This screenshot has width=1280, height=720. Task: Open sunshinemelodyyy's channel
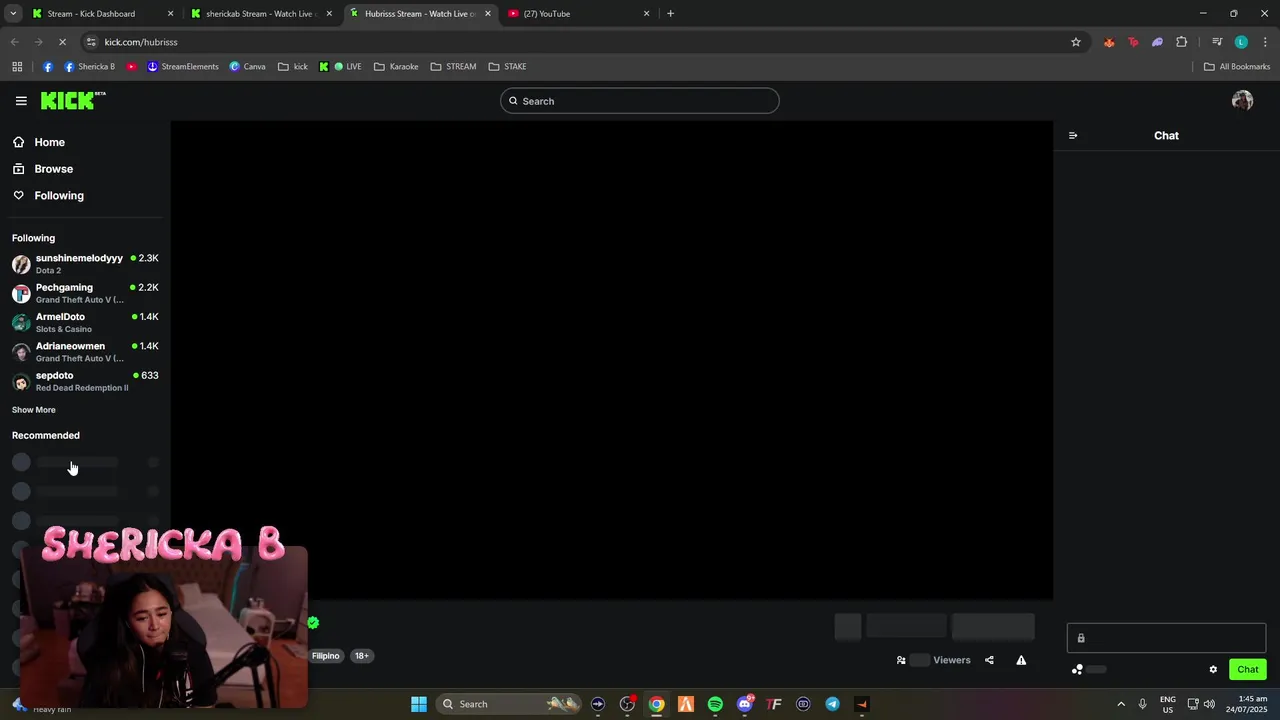[x=85, y=264]
